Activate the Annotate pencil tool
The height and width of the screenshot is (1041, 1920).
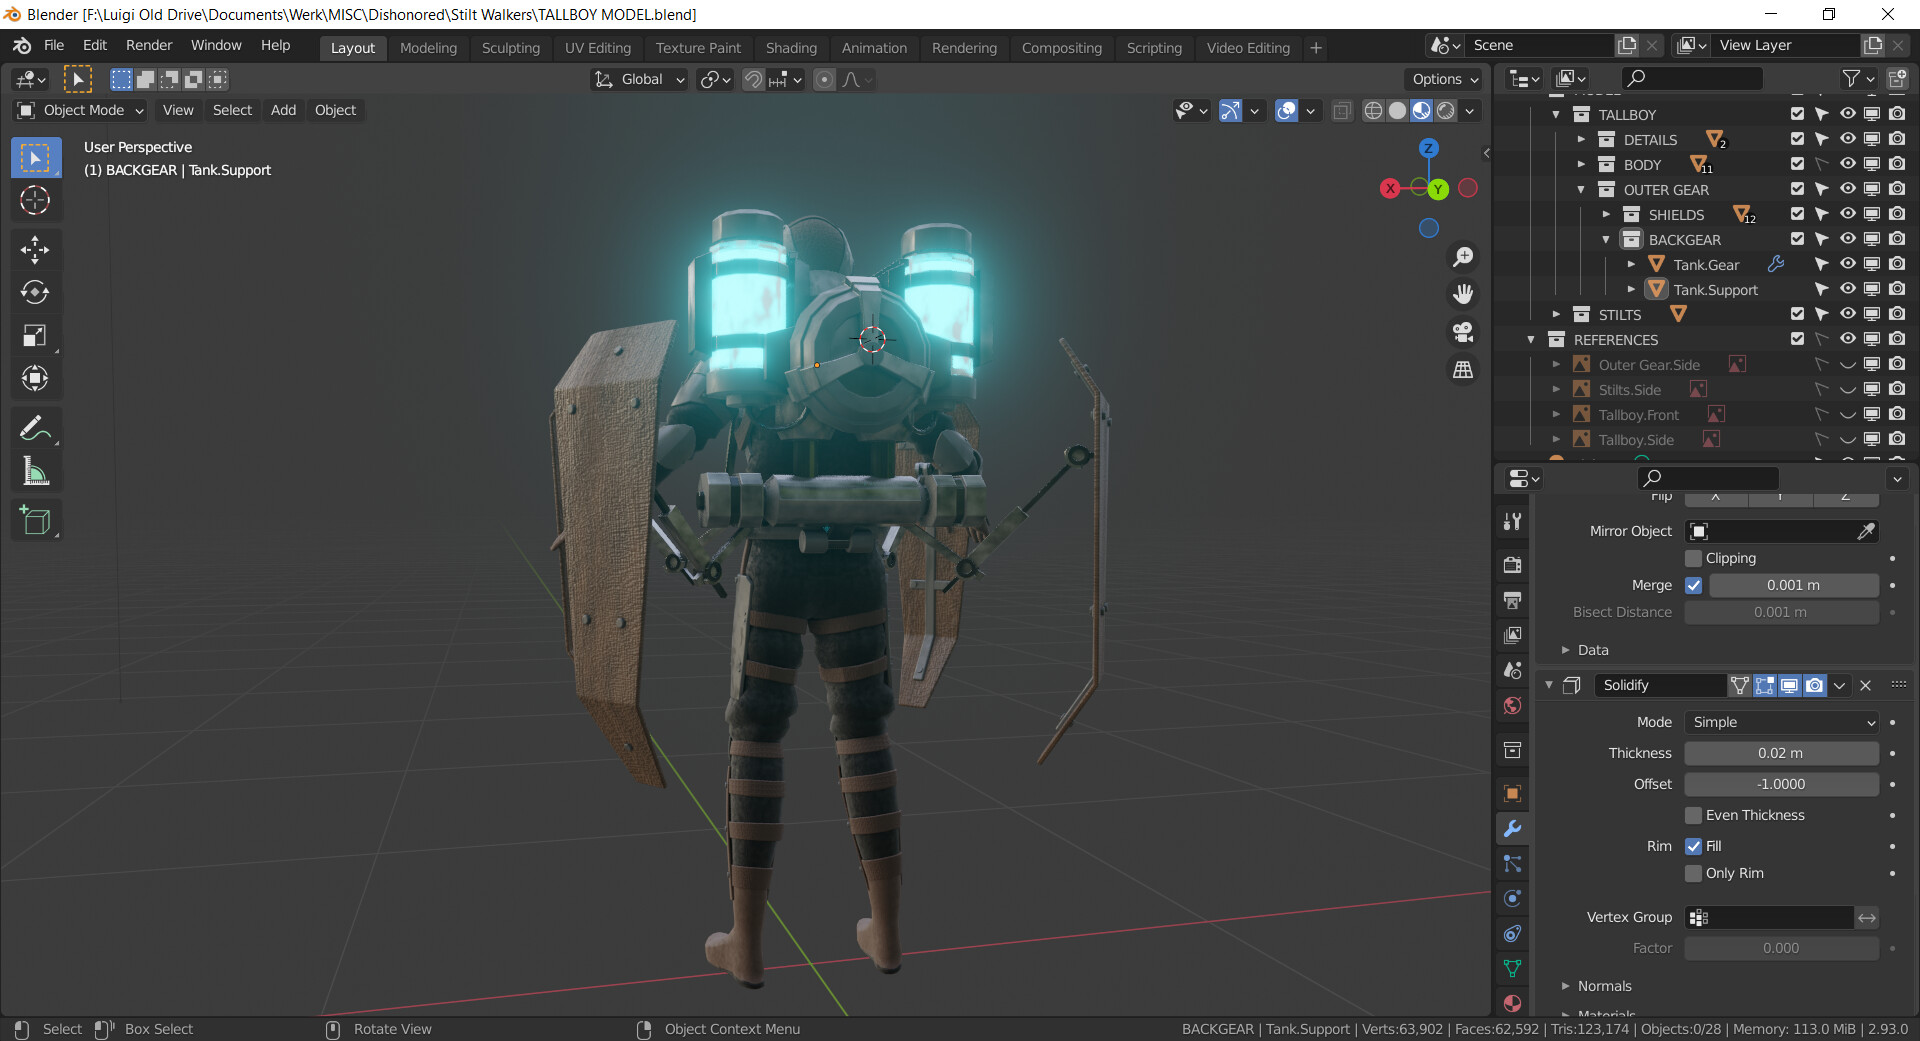35,429
